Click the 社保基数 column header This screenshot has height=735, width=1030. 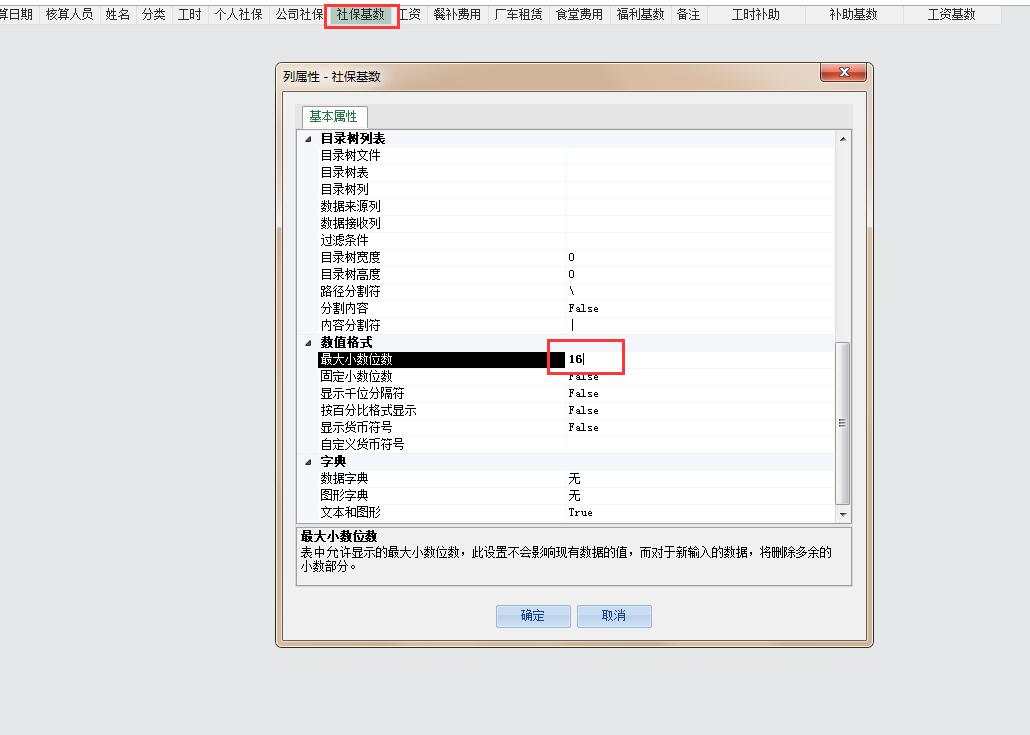click(x=361, y=15)
